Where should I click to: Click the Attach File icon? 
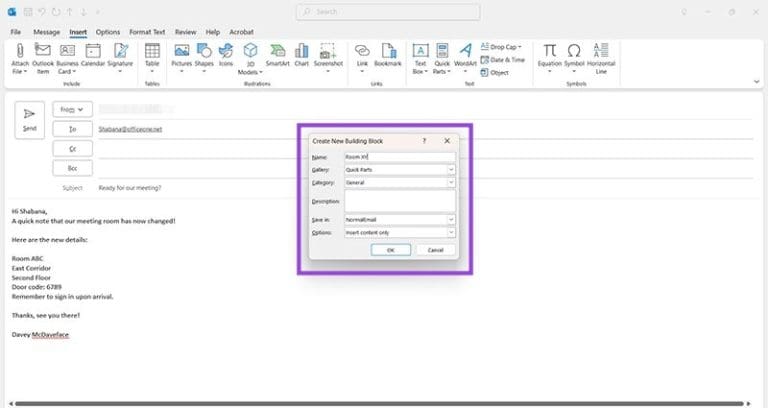tap(20, 56)
